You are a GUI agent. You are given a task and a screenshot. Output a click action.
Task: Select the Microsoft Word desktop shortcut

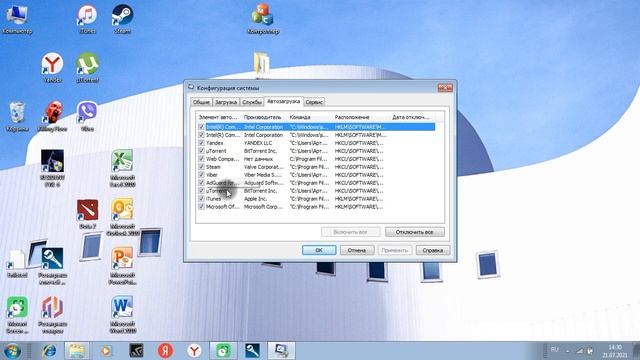[122, 315]
